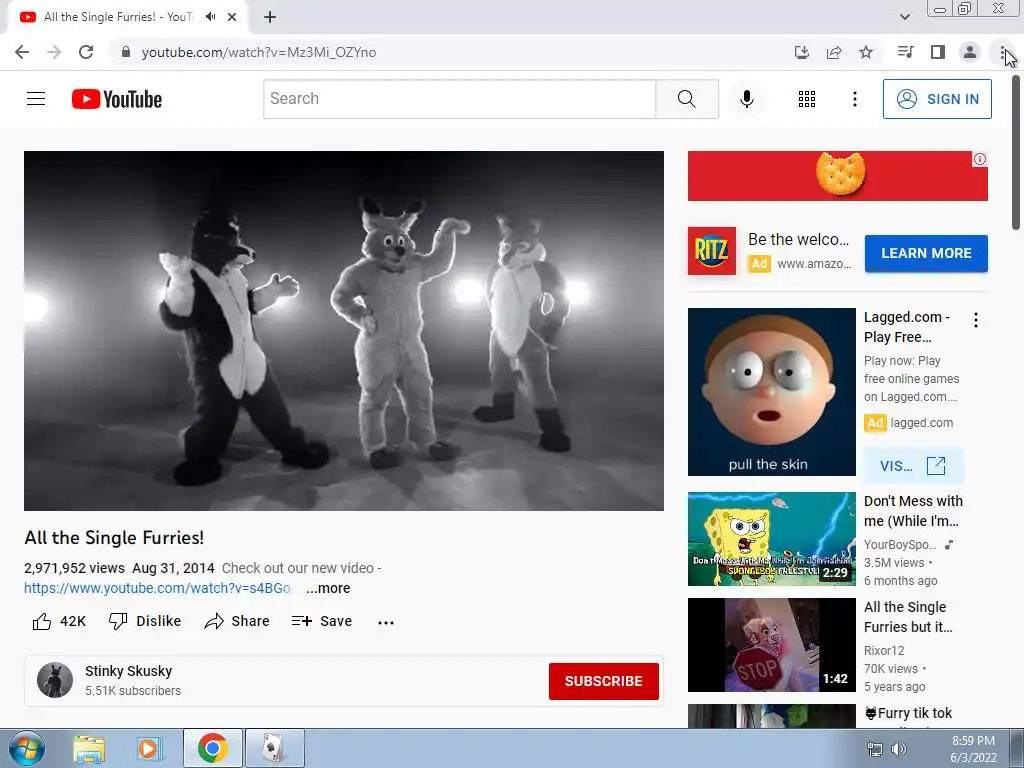The height and width of the screenshot is (768, 1024).
Task: Open YouTube settings three-dot menu
Action: click(x=855, y=99)
